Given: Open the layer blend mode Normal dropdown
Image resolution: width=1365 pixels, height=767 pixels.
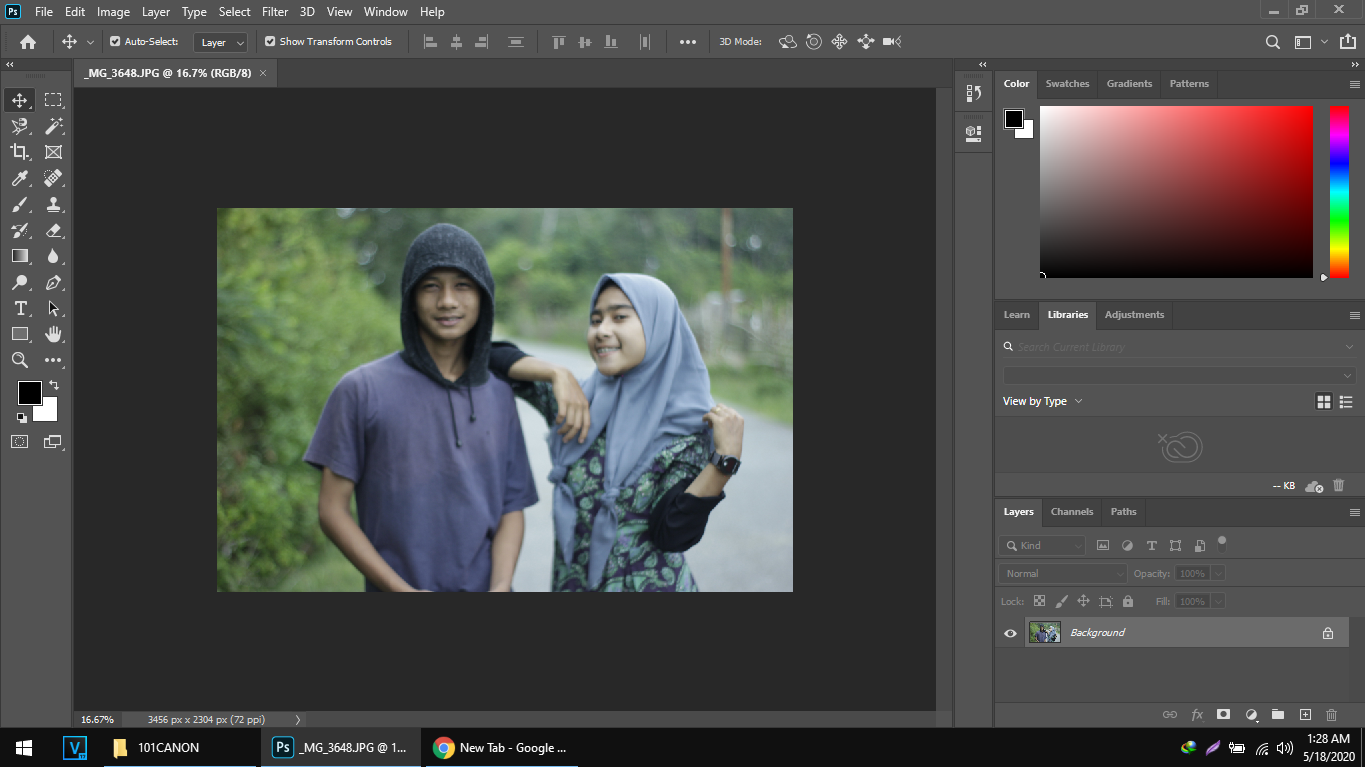Looking at the screenshot, I should [x=1063, y=574].
